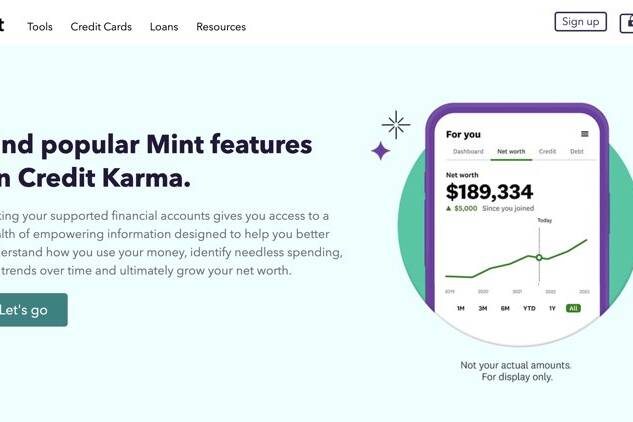Open the Resources menu

[221, 27]
